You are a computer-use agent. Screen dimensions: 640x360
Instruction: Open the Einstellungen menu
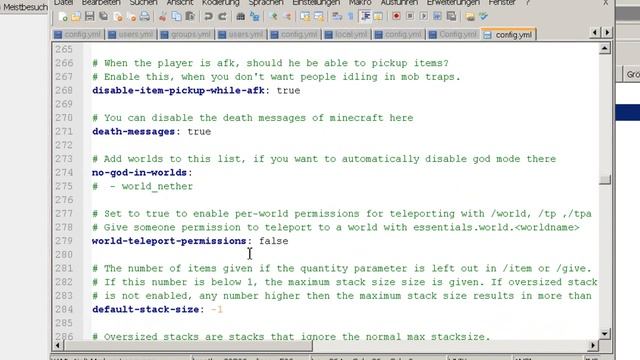(x=316, y=2)
